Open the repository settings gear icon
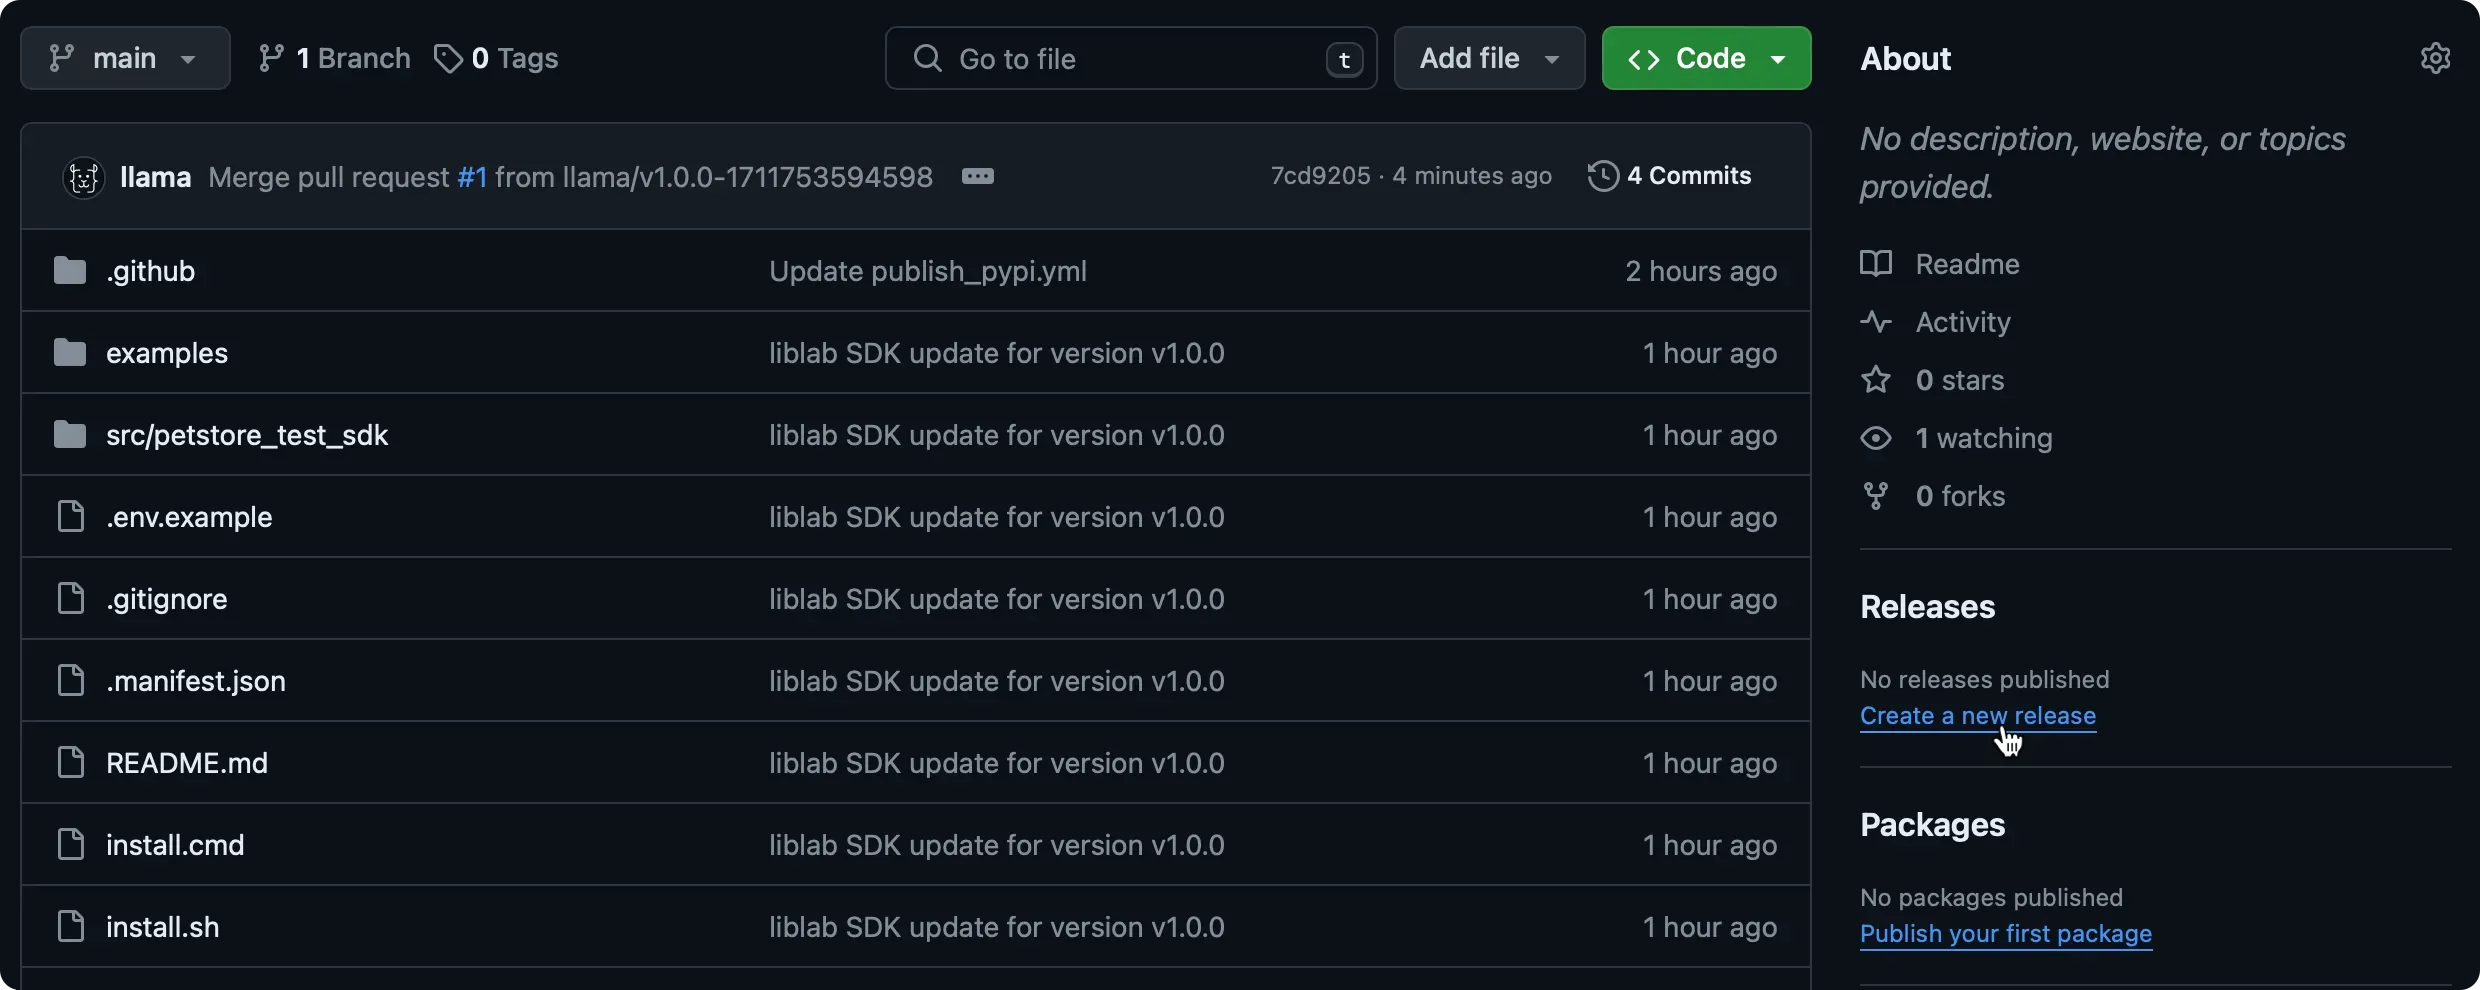This screenshot has height=990, width=2480. pyautogui.click(x=2436, y=57)
